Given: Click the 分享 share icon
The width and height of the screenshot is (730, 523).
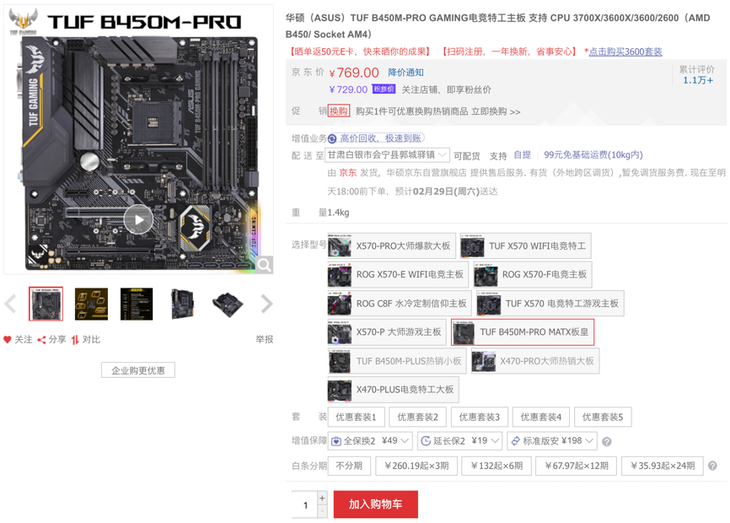Looking at the screenshot, I should click(41, 340).
